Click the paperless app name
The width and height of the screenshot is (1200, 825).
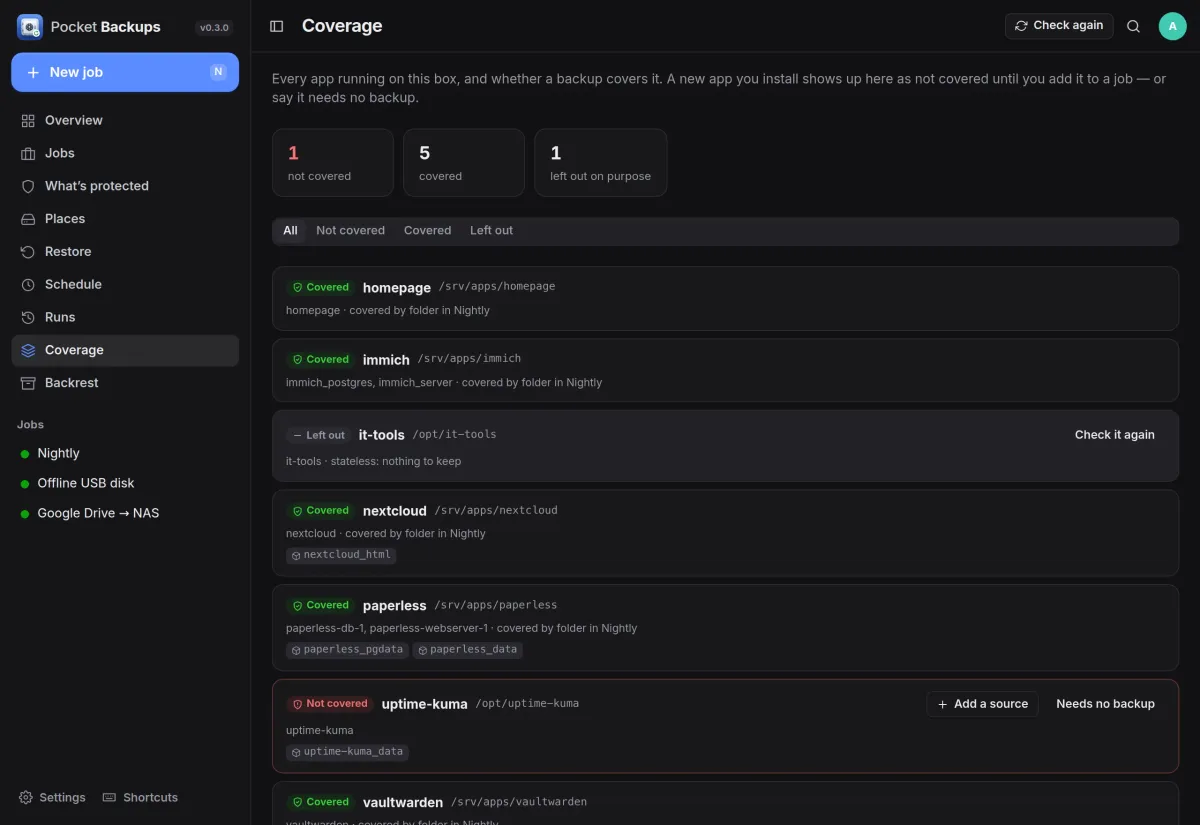tap(395, 606)
